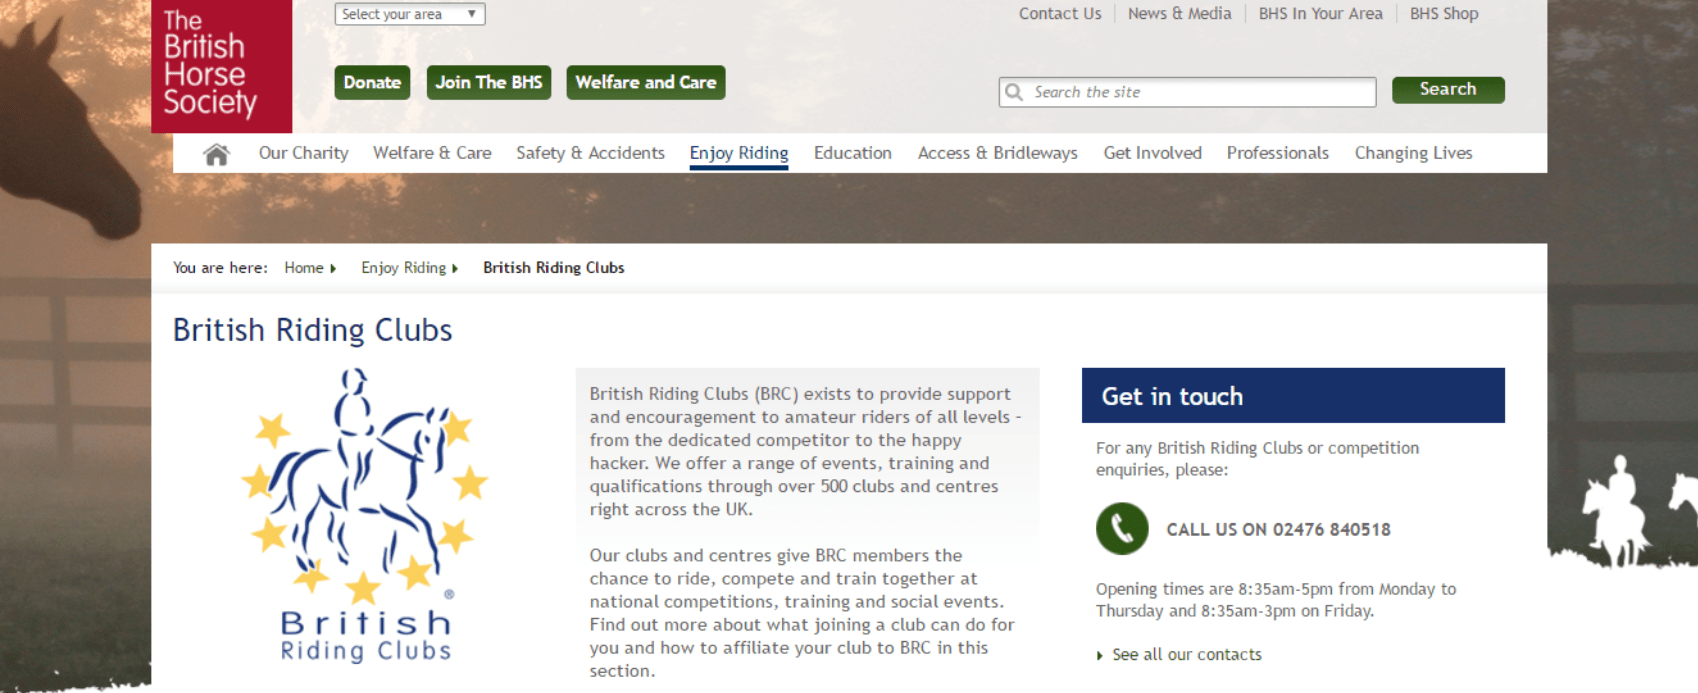Open the Welfare and Care green button
This screenshot has height=693, width=1698.
[x=646, y=82]
